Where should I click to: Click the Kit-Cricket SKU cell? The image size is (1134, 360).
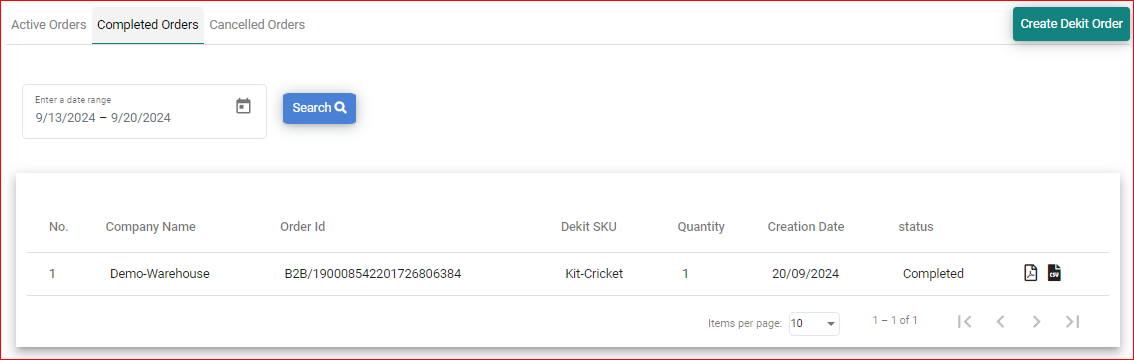594,274
